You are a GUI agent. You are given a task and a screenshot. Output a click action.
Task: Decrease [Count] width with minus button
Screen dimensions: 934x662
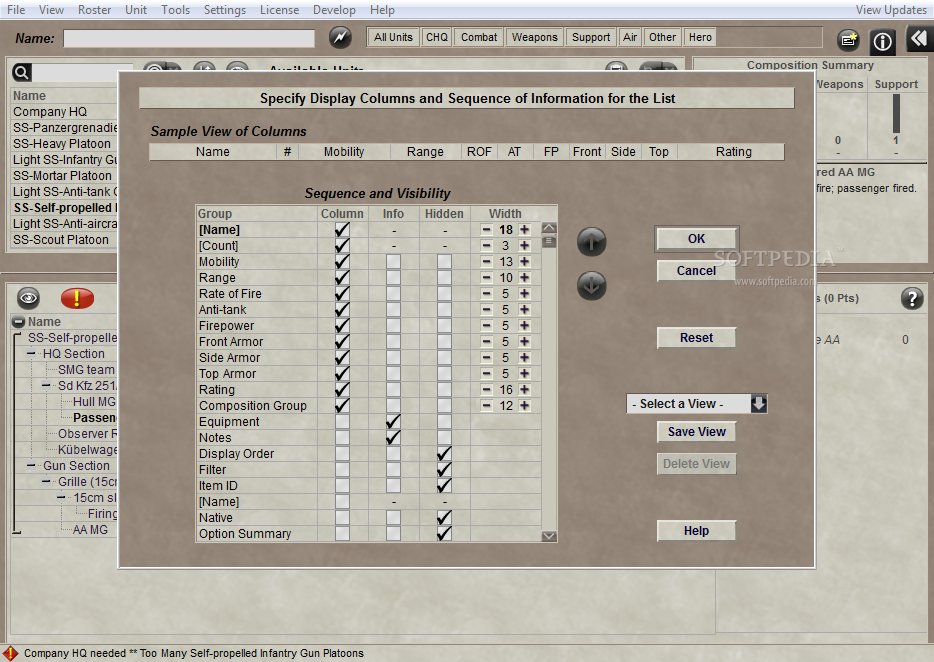(487, 245)
